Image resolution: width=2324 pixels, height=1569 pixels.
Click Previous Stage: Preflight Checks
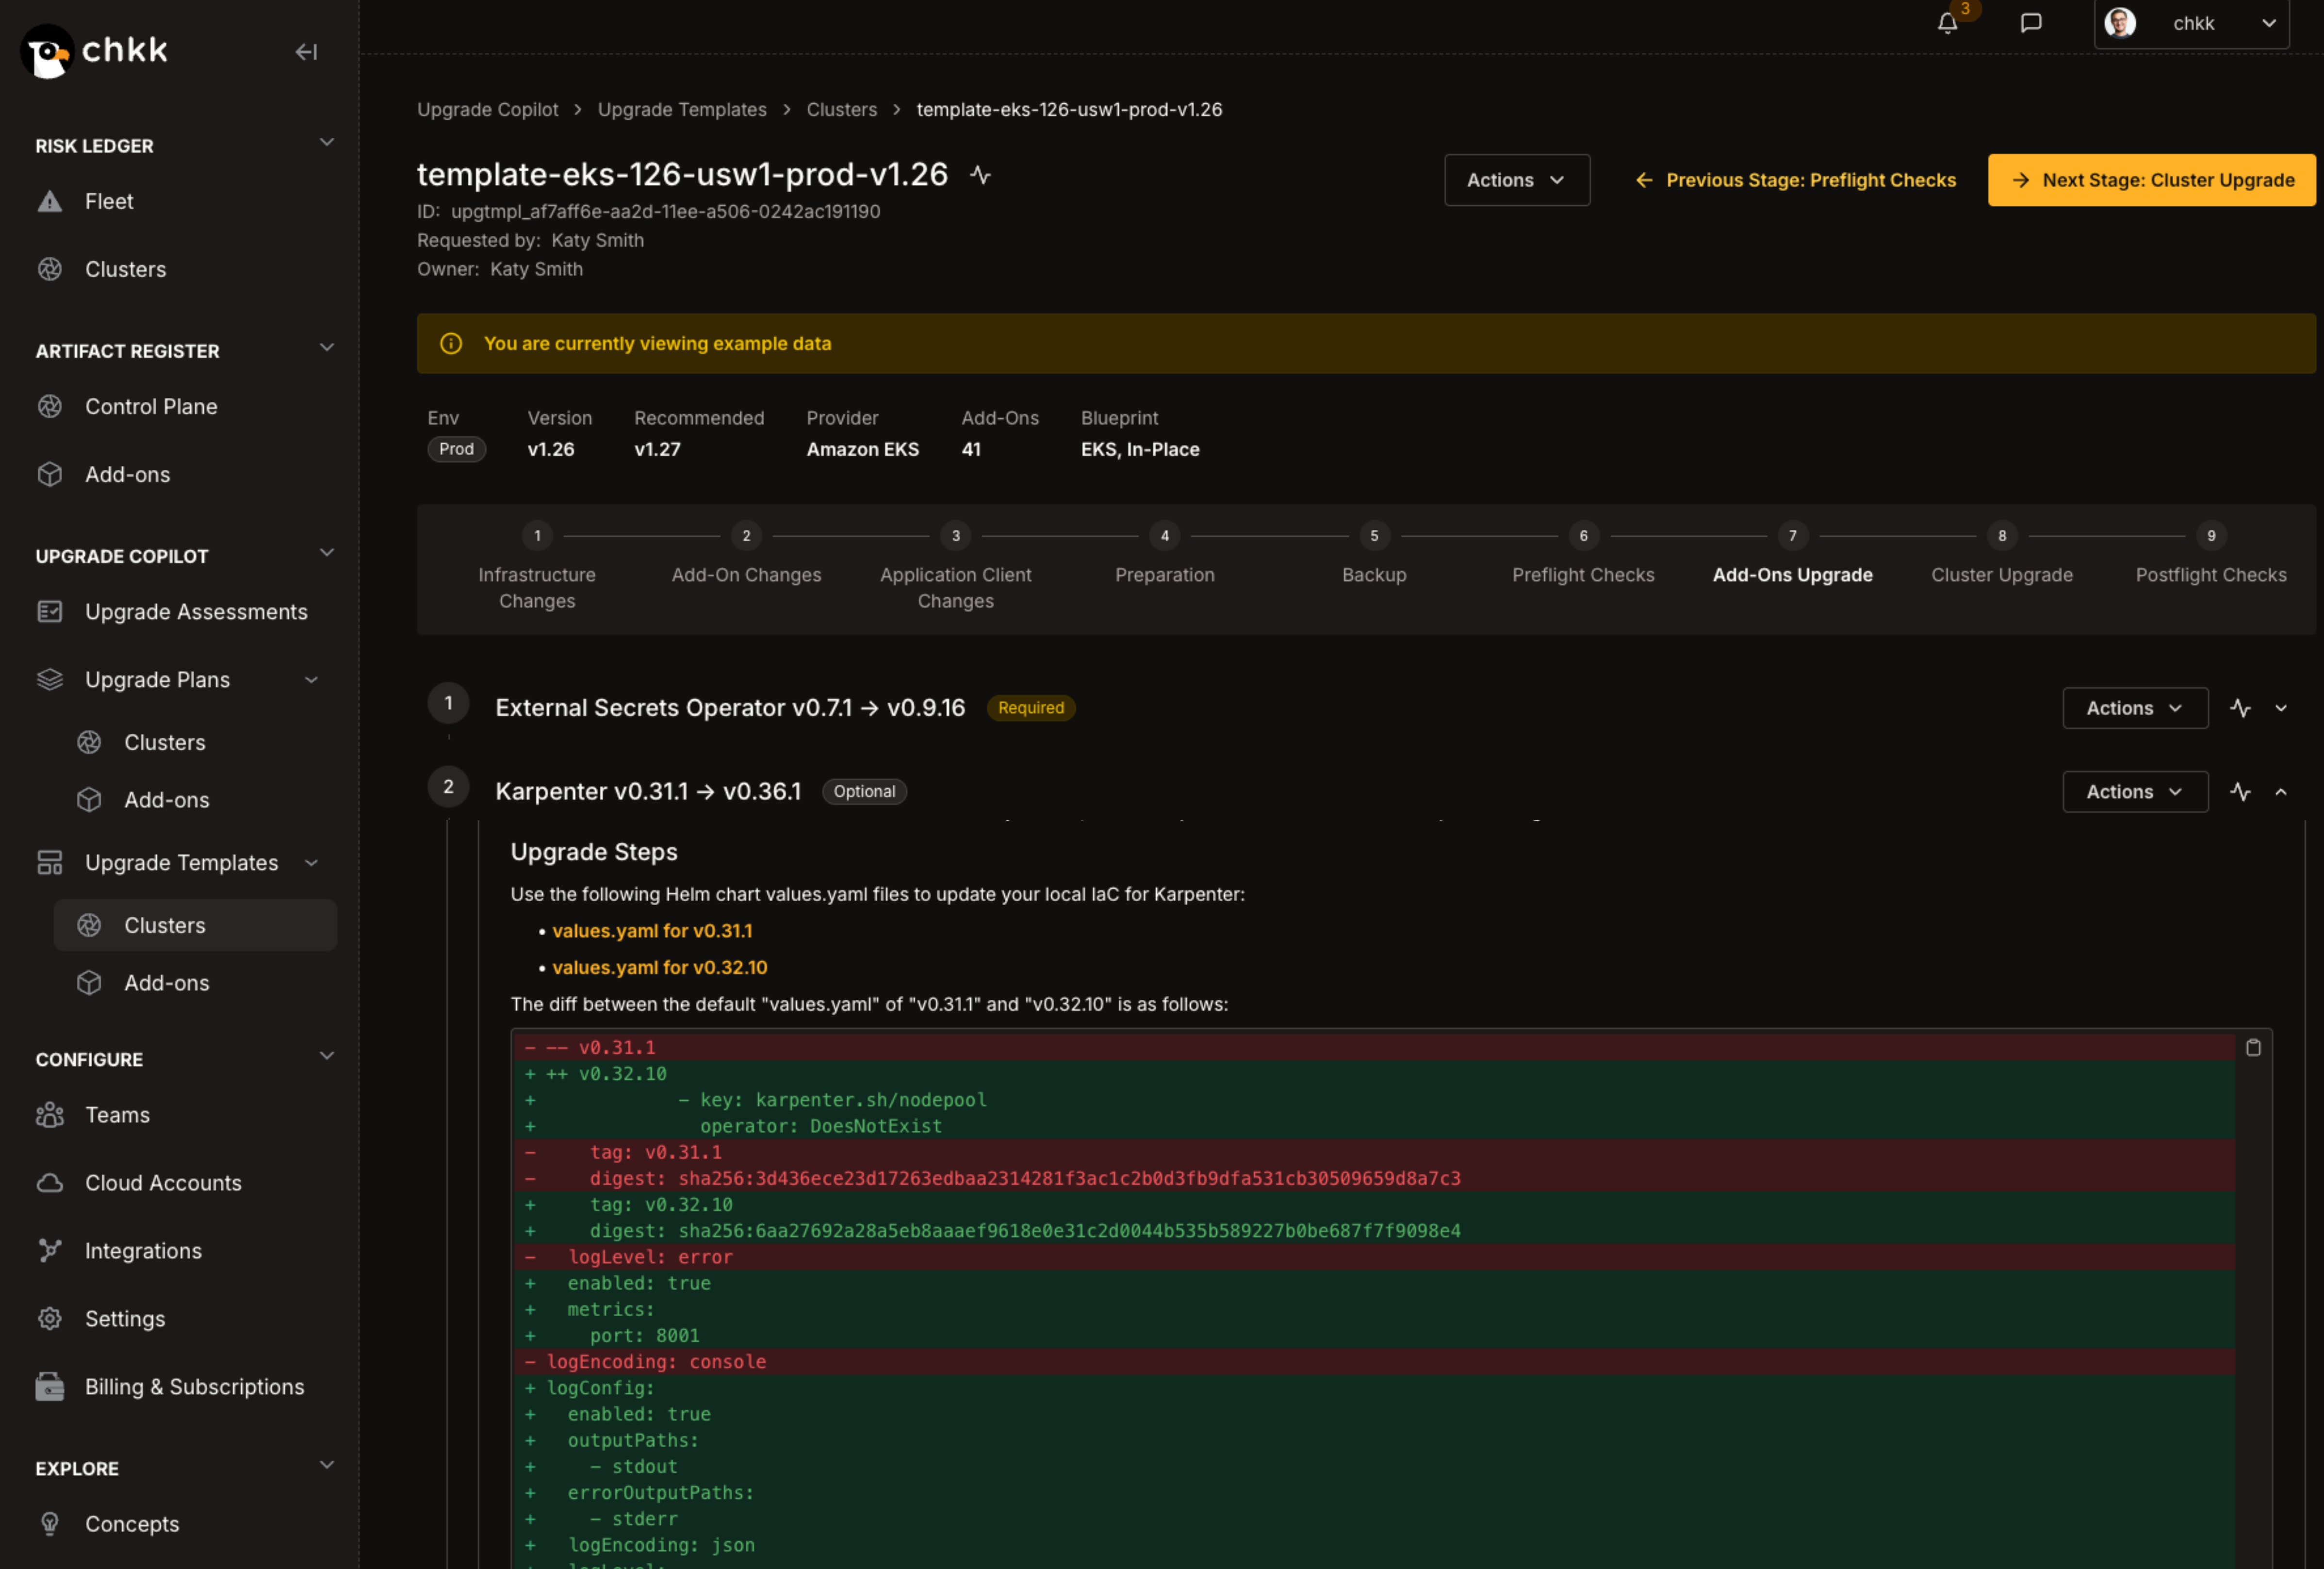pyautogui.click(x=1795, y=180)
